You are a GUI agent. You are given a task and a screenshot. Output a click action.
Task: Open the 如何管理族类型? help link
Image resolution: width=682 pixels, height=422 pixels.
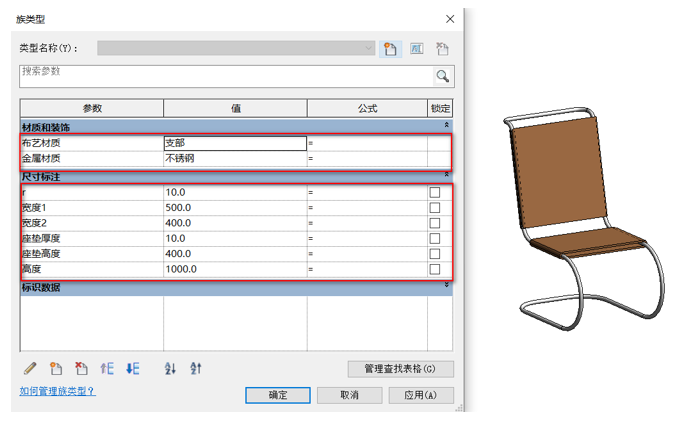(57, 391)
